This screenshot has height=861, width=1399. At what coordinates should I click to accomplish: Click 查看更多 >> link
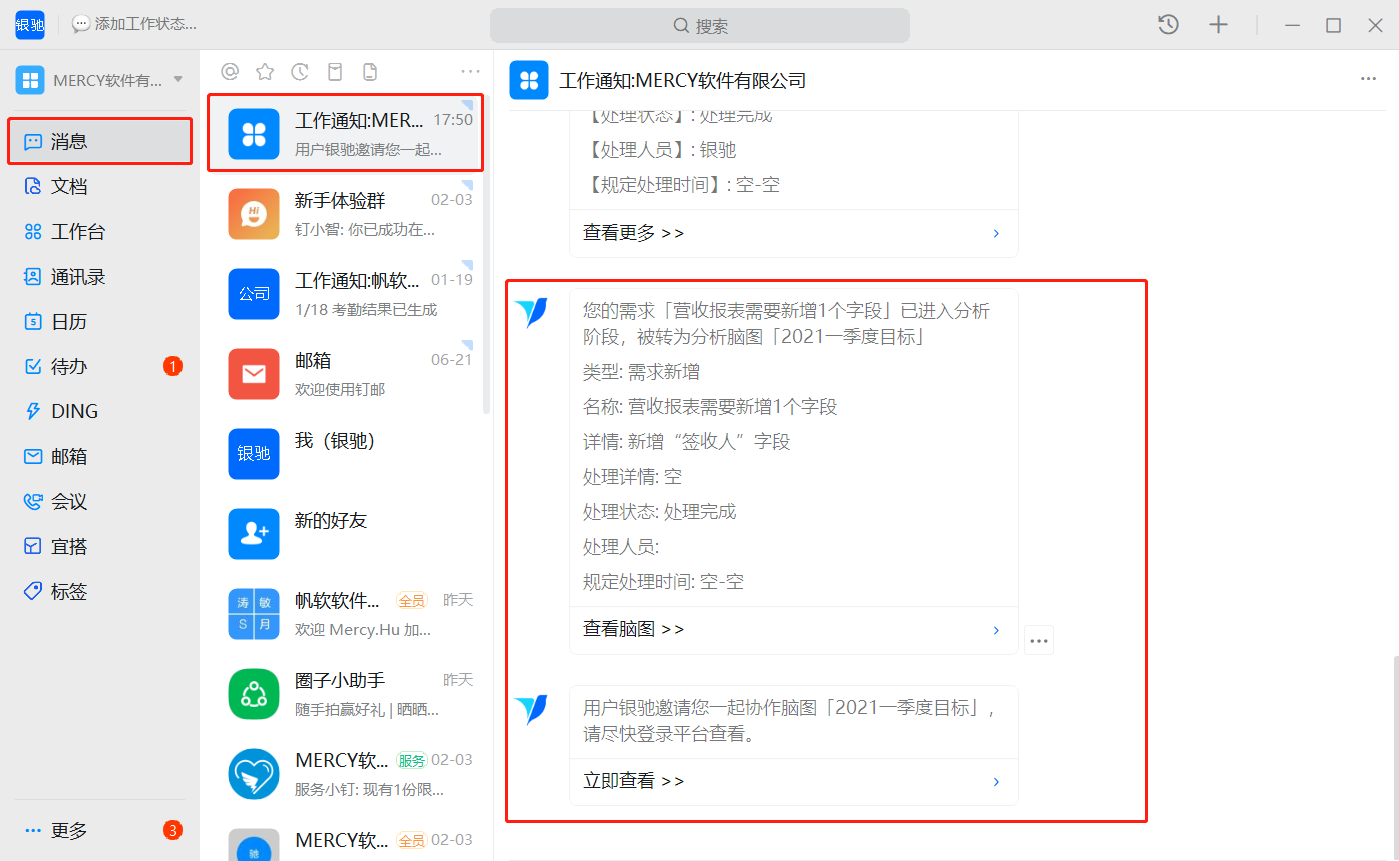(x=634, y=233)
